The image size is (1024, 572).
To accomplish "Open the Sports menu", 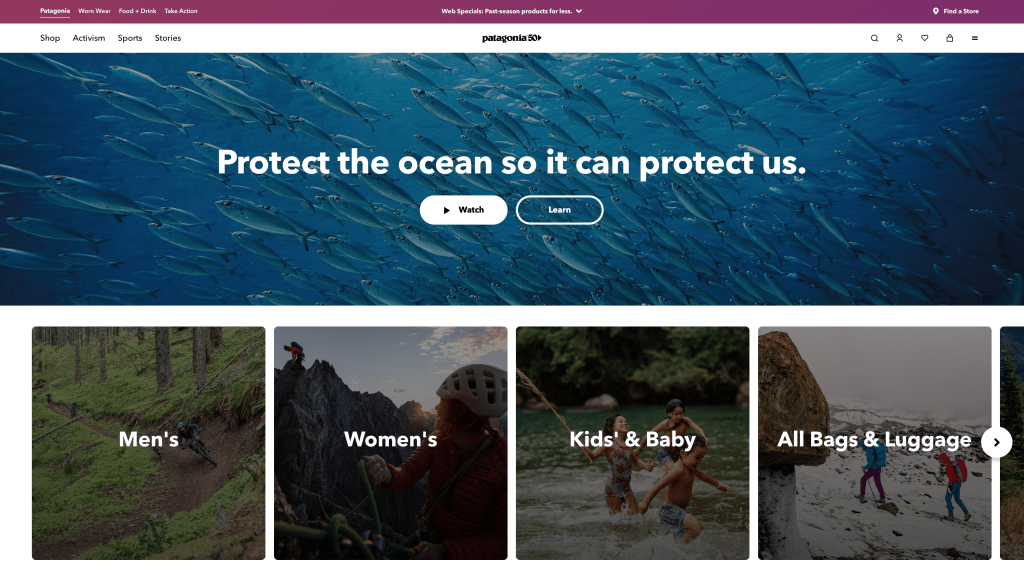I will [130, 38].
